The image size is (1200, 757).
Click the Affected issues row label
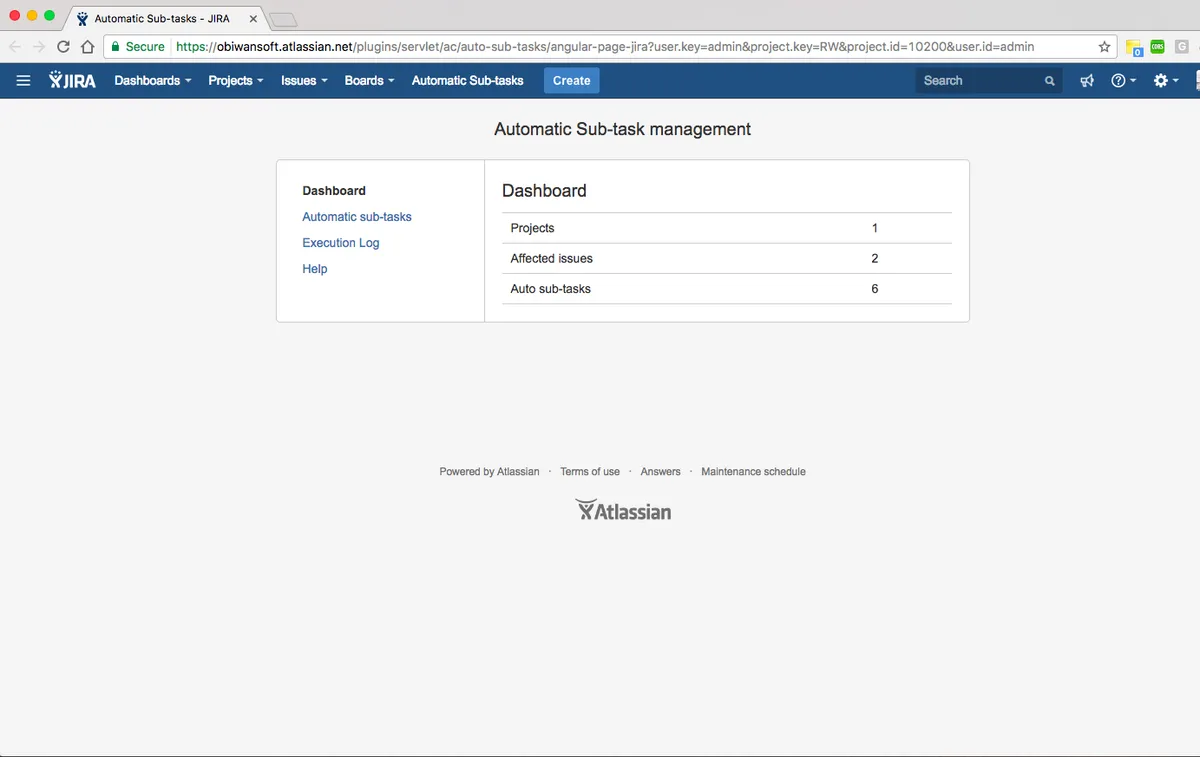(x=551, y=258)
